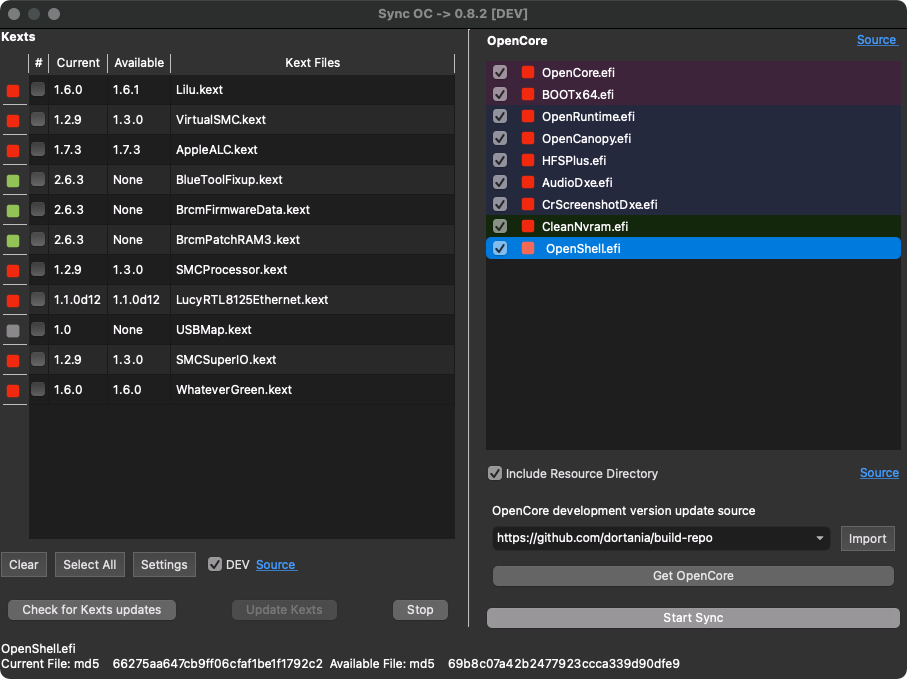Open the update source dropdown arrow
Screen dimensions: 907x679
coord(819,538)
